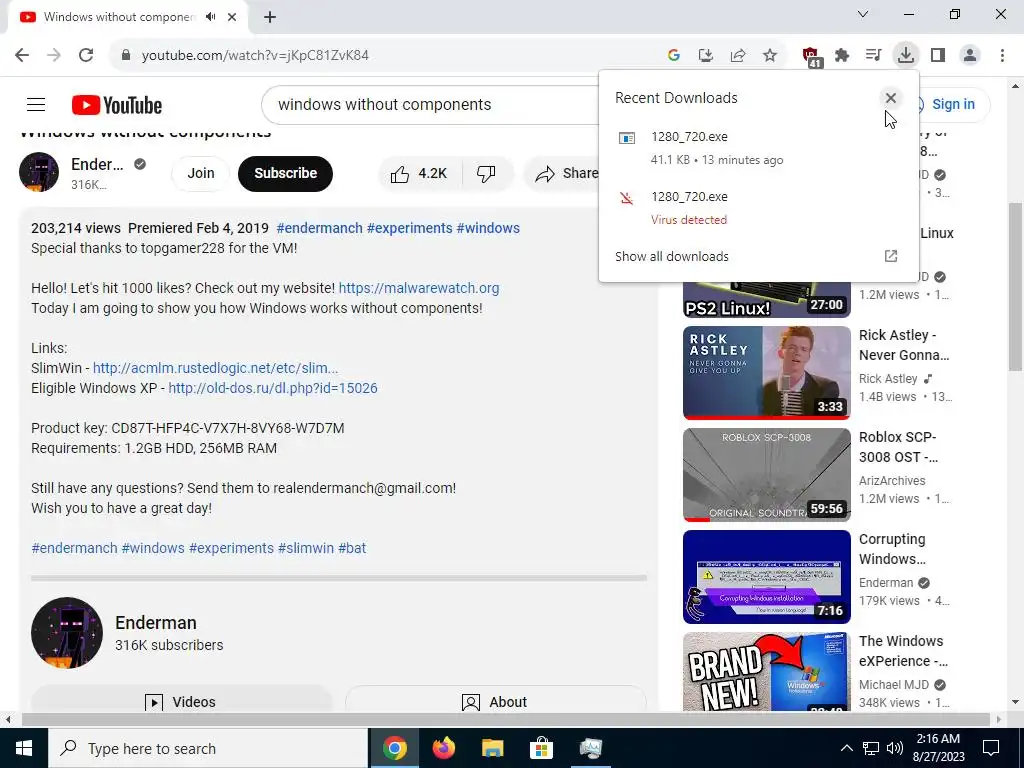Go to YouTube home via logo
This screenshot has height=768, width=1024.
point(117,104)
